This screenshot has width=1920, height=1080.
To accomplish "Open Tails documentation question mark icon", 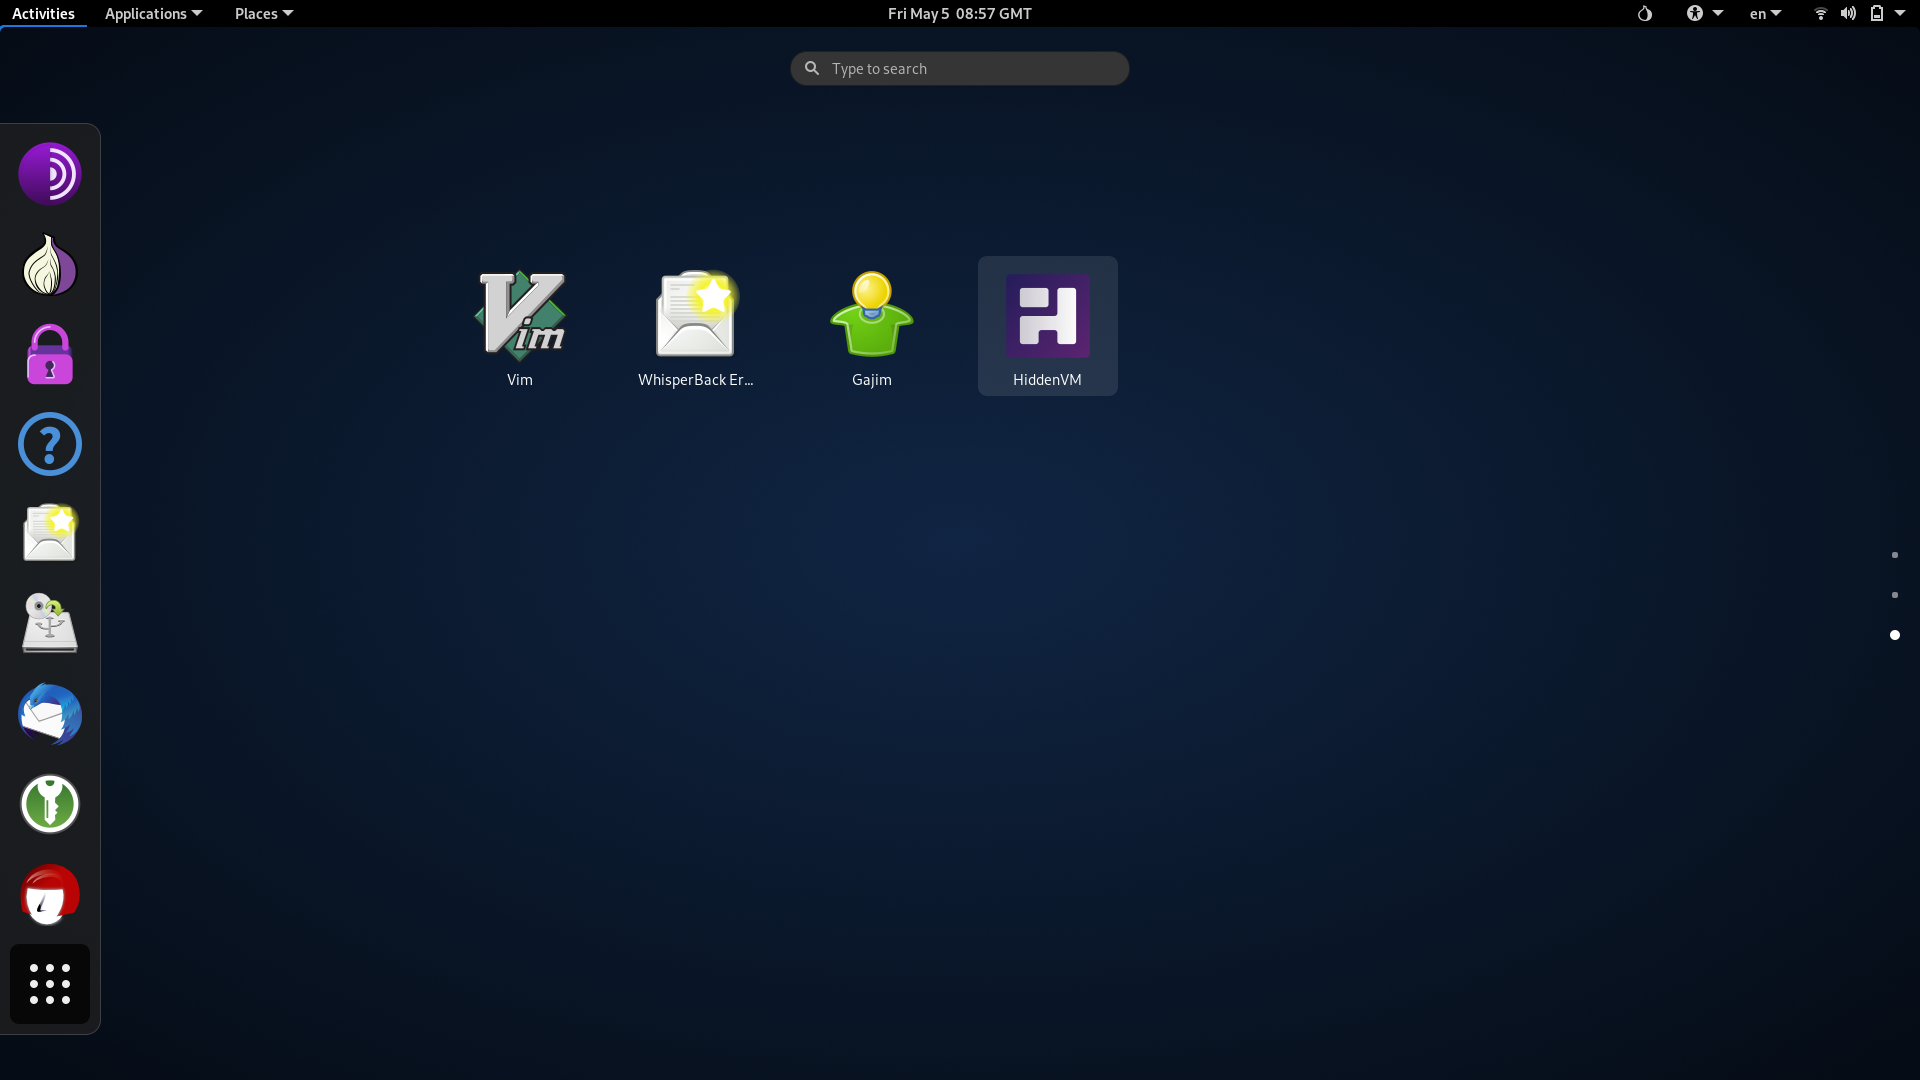I will (49, 444).
